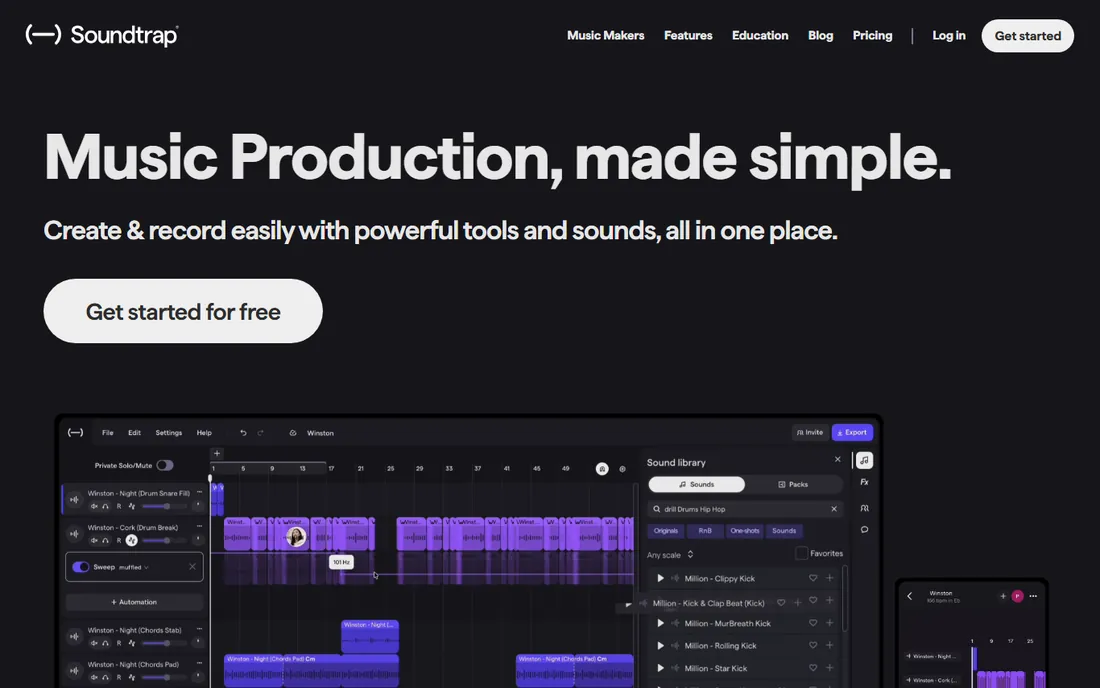Arm recording on Drum Snare Fill track
The width and height of the screenshot is (1100, 688).
point(119,506)
